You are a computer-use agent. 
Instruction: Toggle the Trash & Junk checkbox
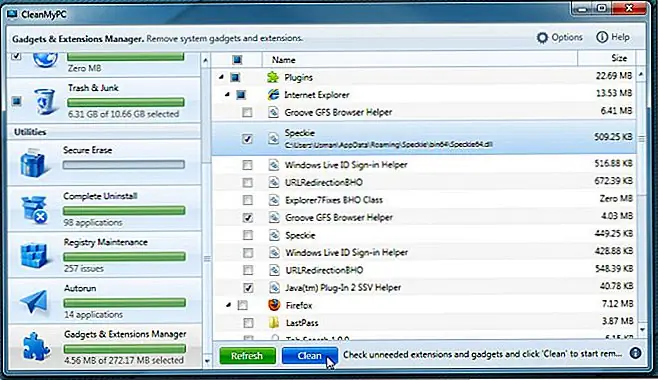[x=16, y=101]
